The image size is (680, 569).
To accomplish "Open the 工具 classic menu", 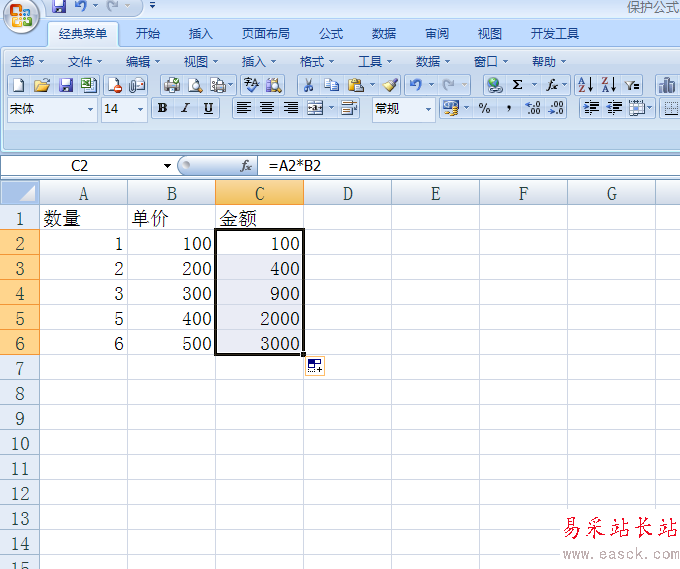I will tap(375, 62).
